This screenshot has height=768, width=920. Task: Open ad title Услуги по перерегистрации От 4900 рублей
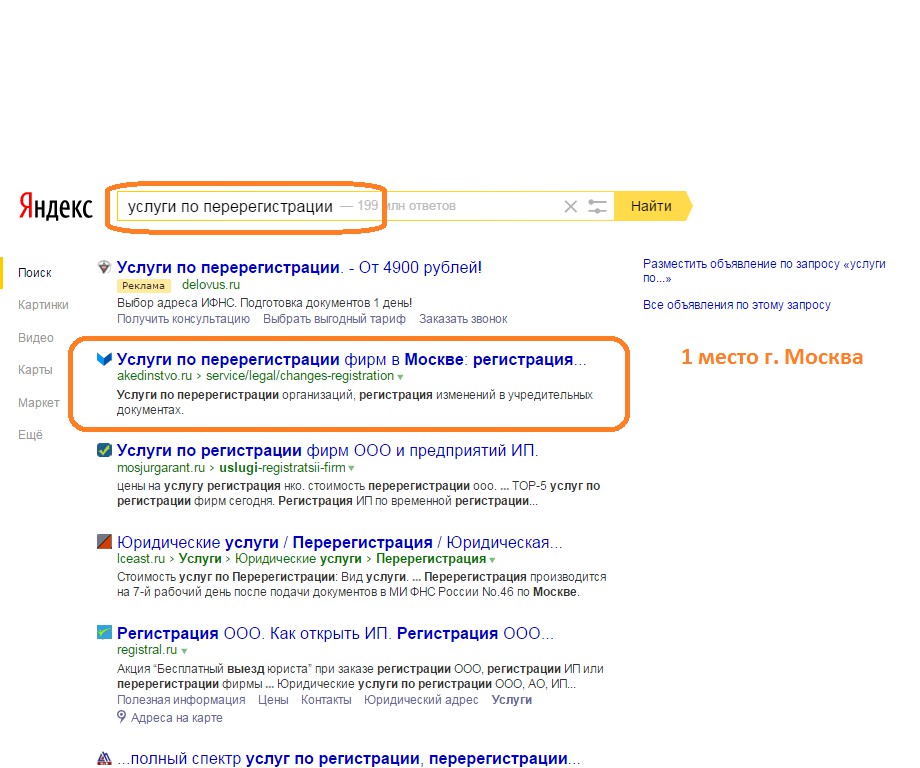(299, 268)
